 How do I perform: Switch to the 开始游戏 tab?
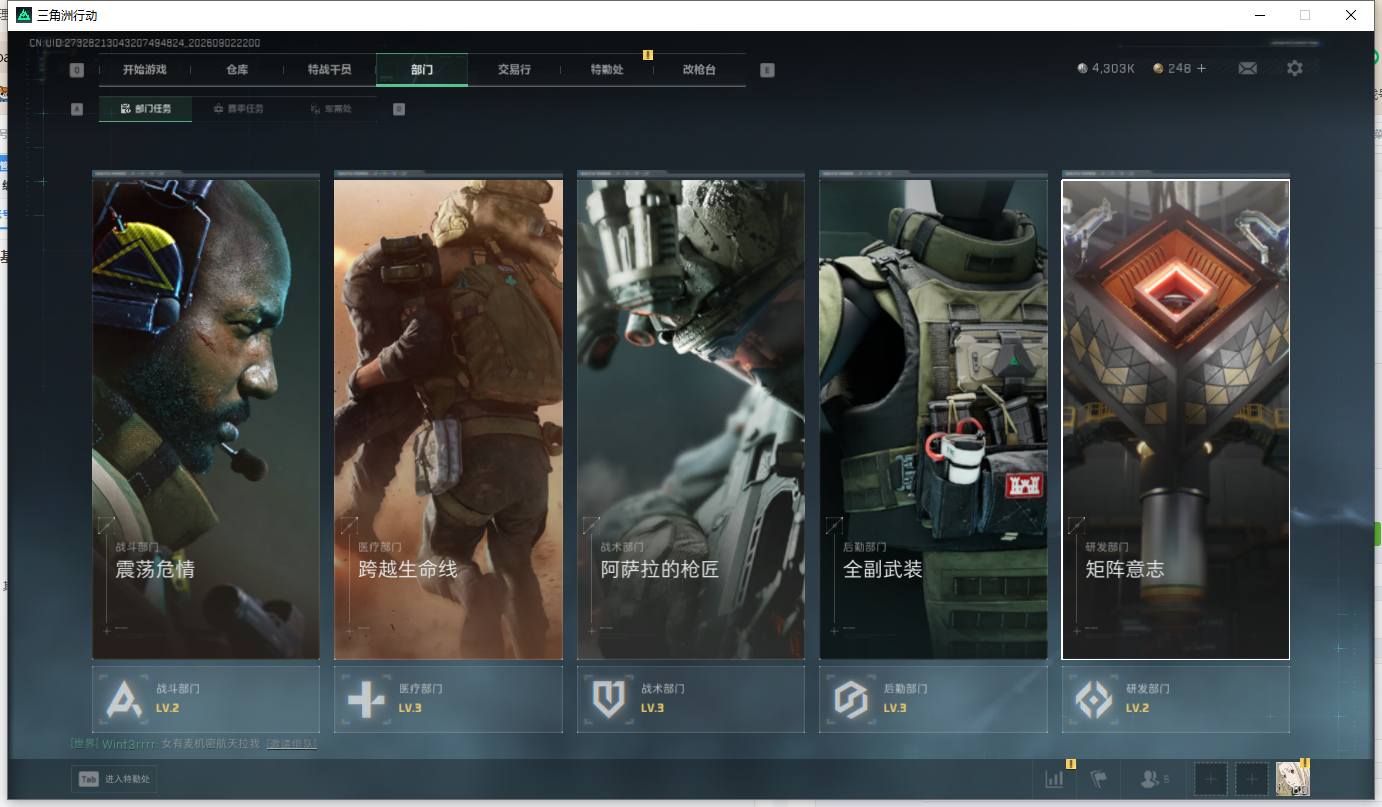coord(145,70)
